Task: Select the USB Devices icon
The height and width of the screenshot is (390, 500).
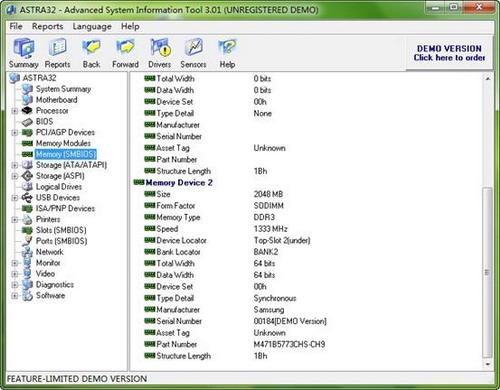Action: (27, 198)
